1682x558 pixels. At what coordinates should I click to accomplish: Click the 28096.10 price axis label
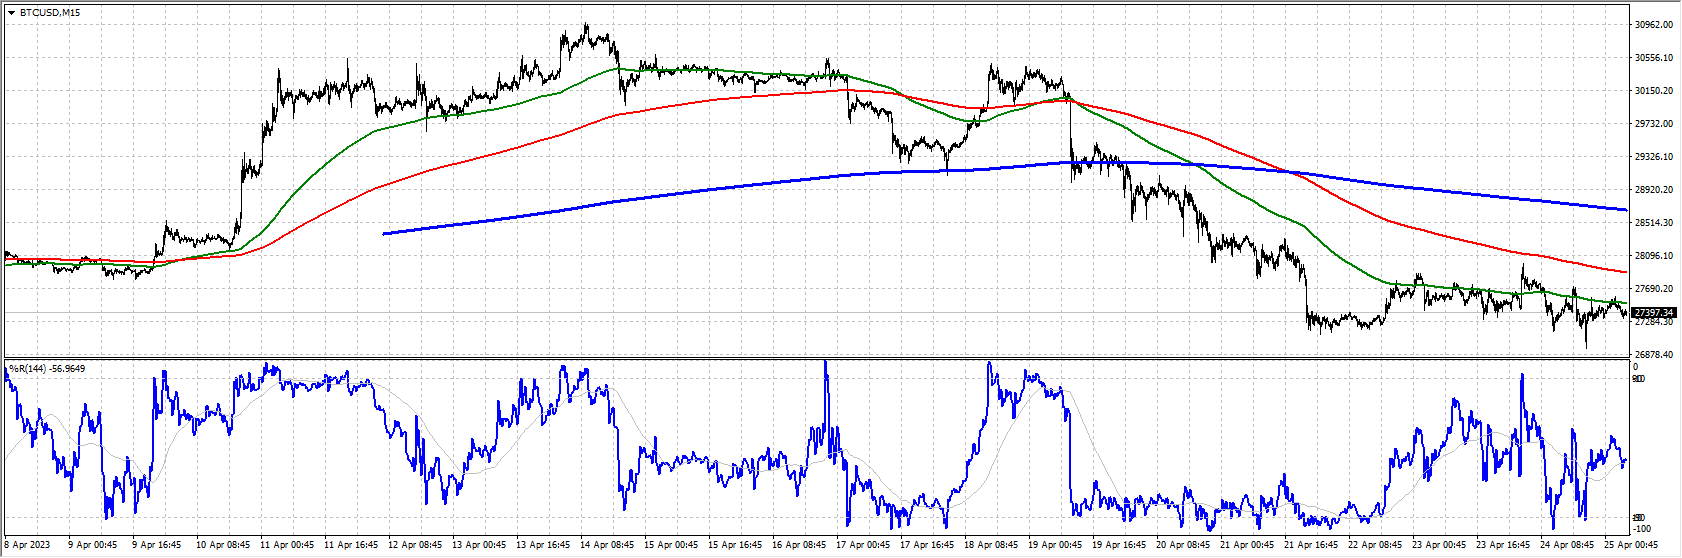(1653, 256)
